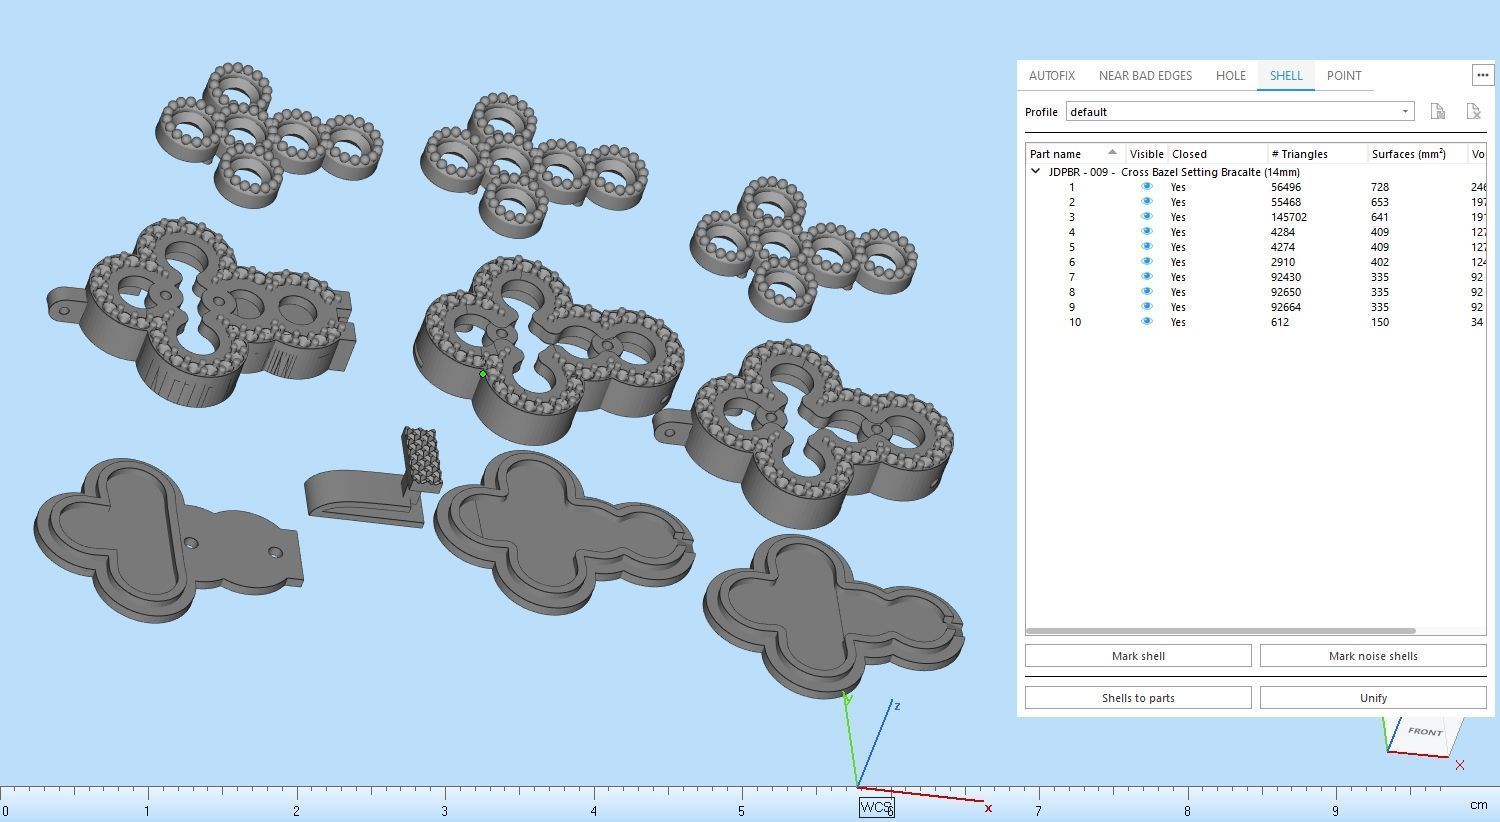The image size is (1500, 822).
Task: Switch to the HOLE tab
Action: pyautogui.click(x=1231, y=76)
